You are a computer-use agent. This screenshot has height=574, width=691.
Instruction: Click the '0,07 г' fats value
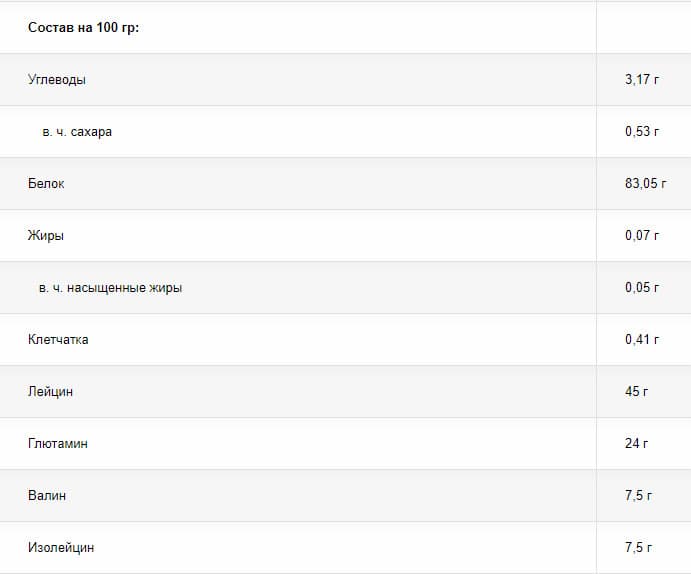tap(642, 236)
